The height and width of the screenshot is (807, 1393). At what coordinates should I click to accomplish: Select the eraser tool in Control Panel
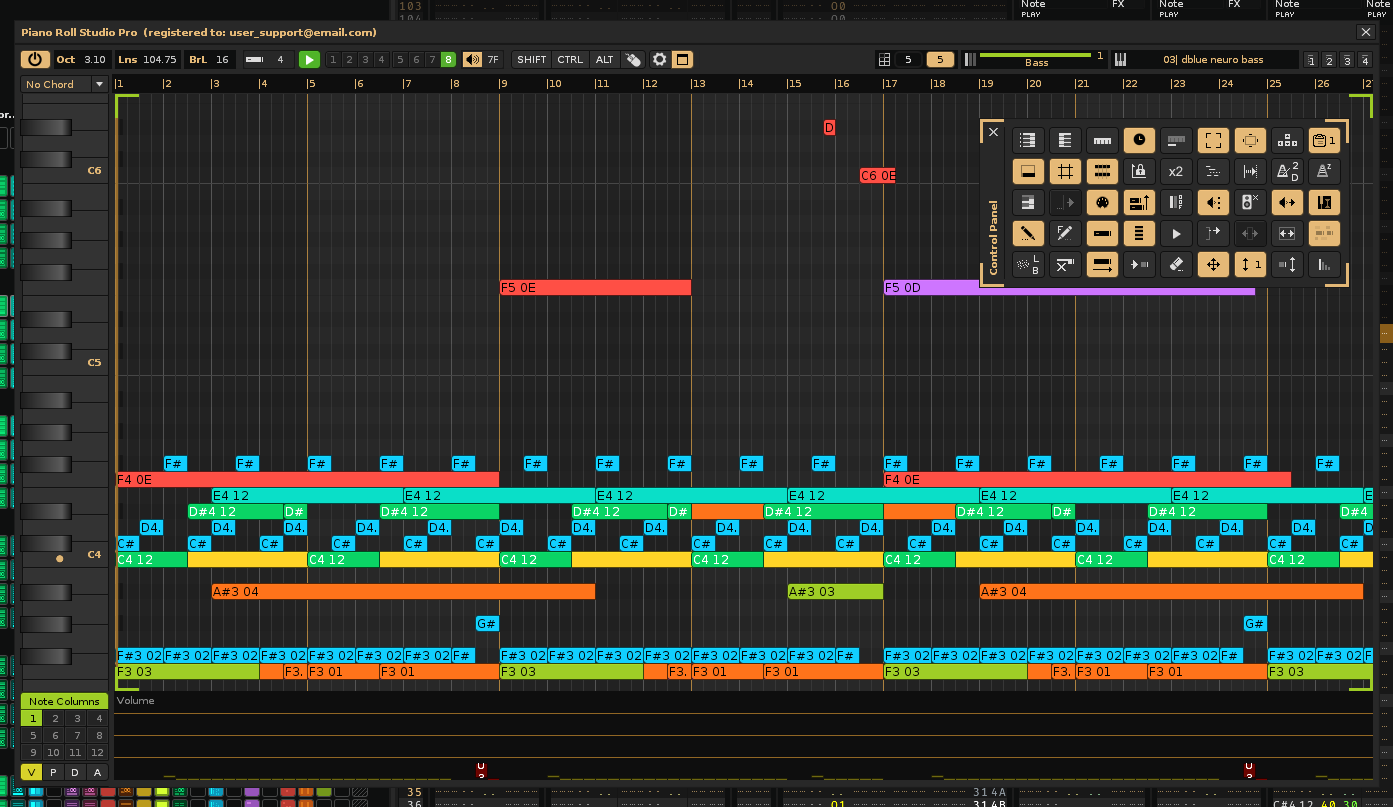[x=1176, y=265]
